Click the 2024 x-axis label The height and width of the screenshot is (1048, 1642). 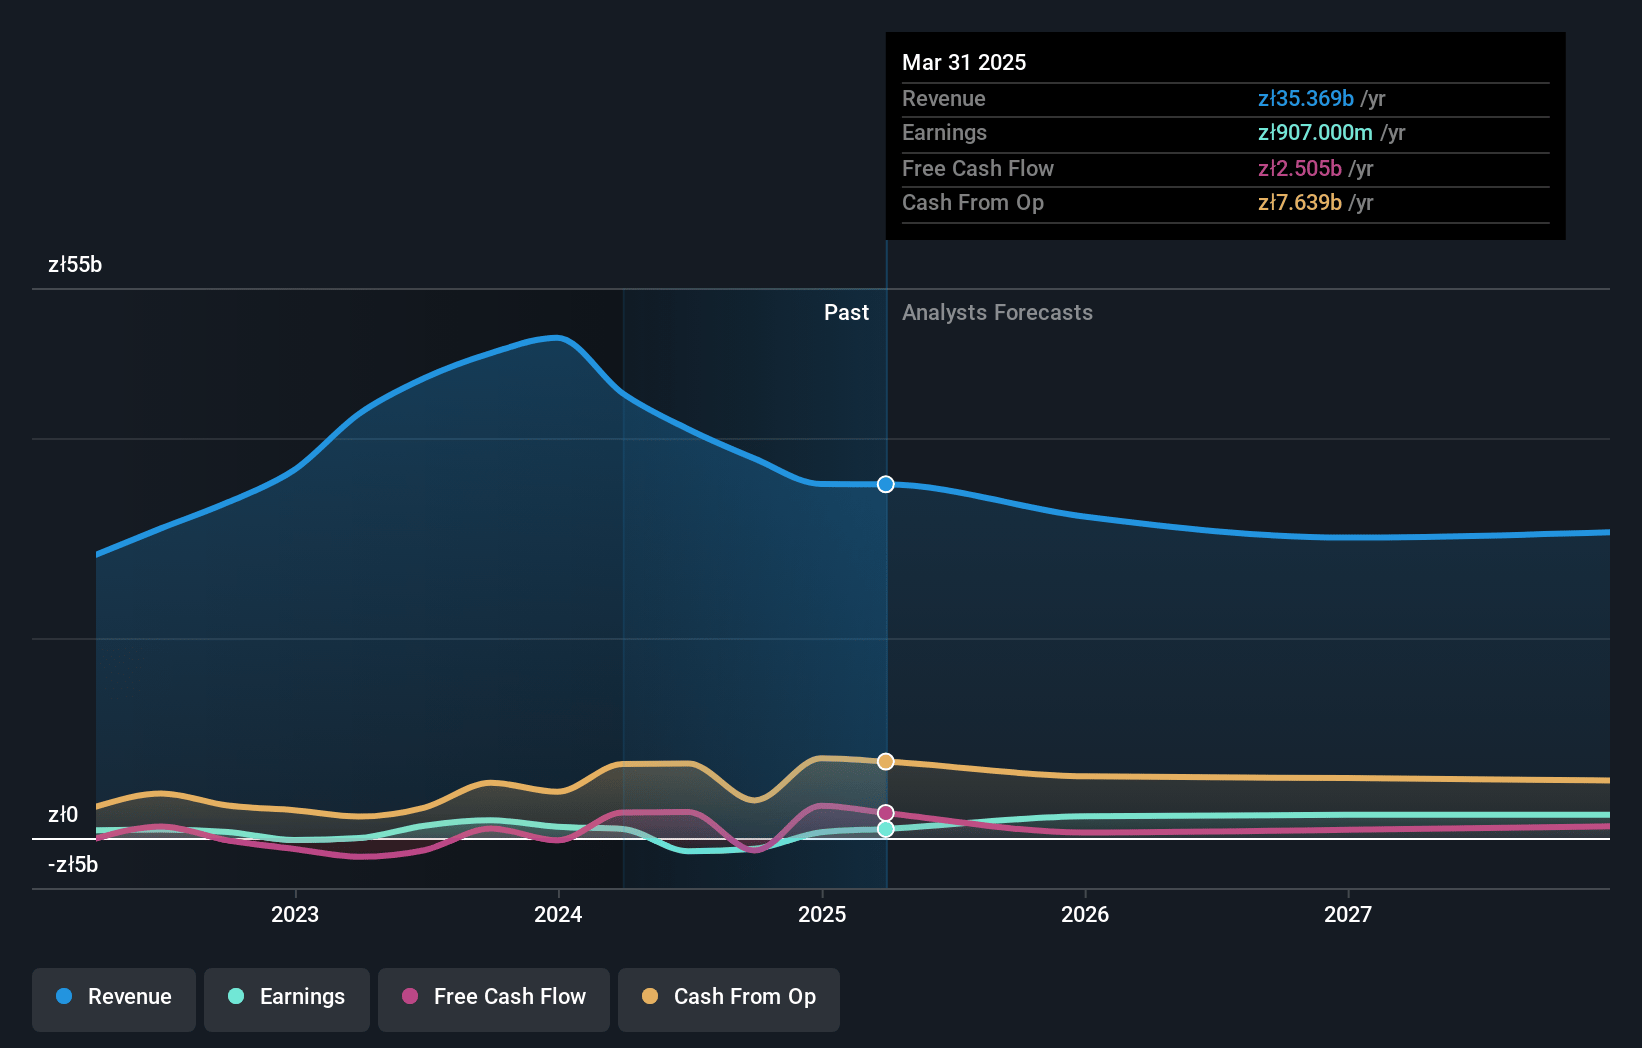pyautogui.click(x=558, y=914)
